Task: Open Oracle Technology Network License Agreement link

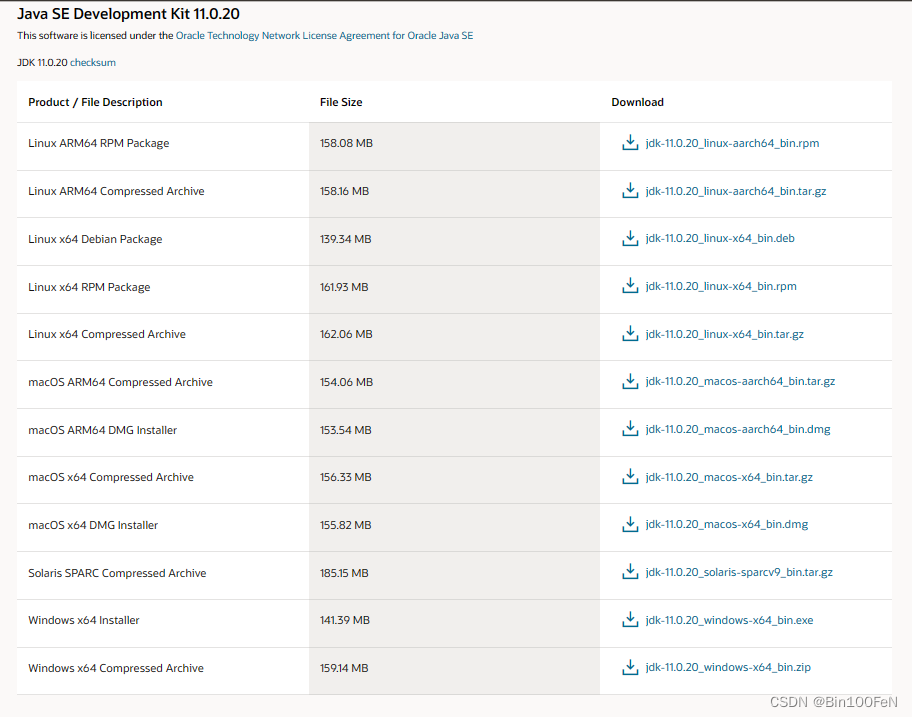Action: (x=324, y=35)
